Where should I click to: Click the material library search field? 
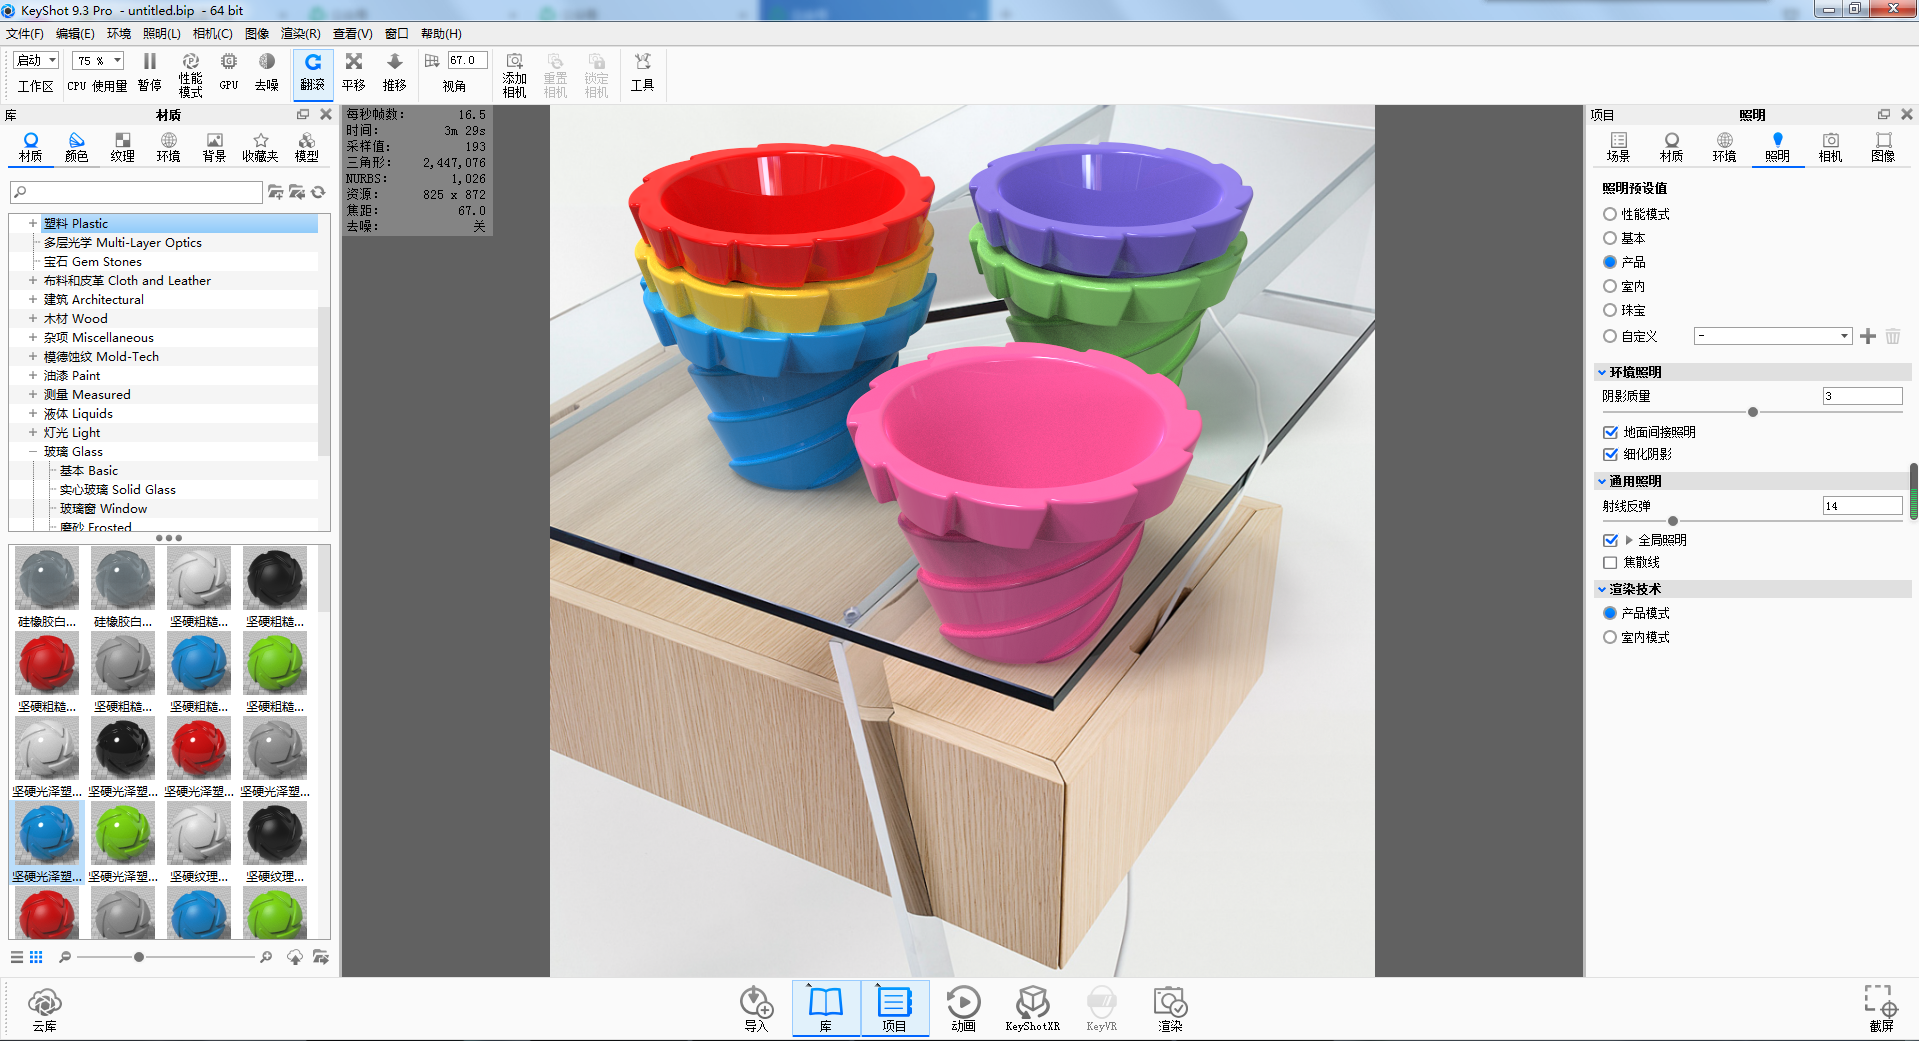click(x=136, y=192)
